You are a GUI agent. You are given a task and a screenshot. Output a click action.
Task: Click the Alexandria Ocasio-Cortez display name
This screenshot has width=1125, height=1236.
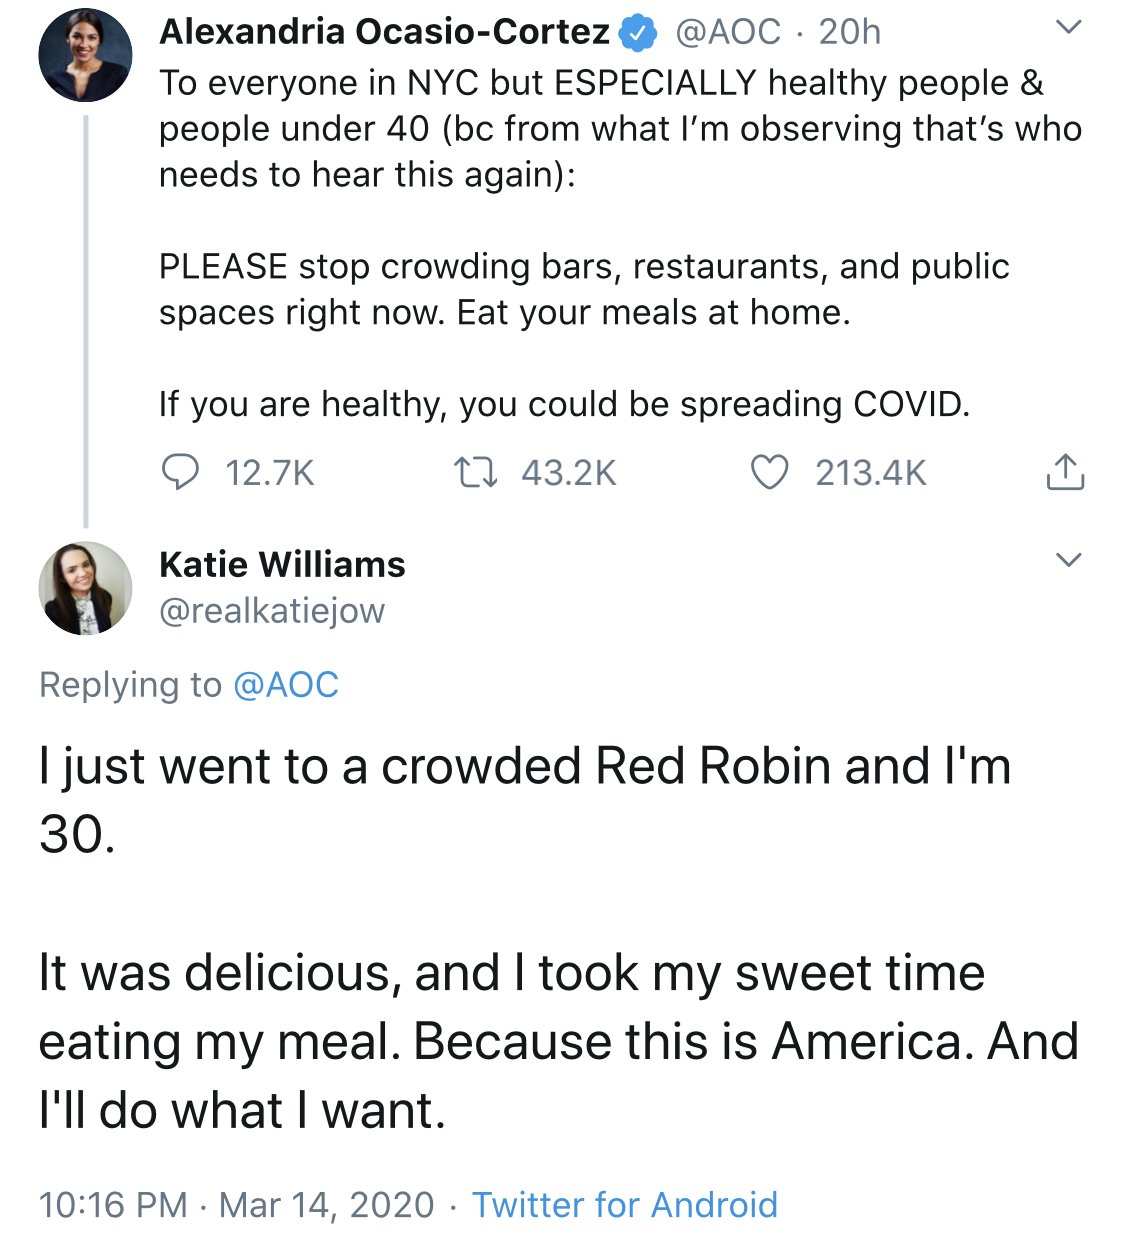pos(384,32)
